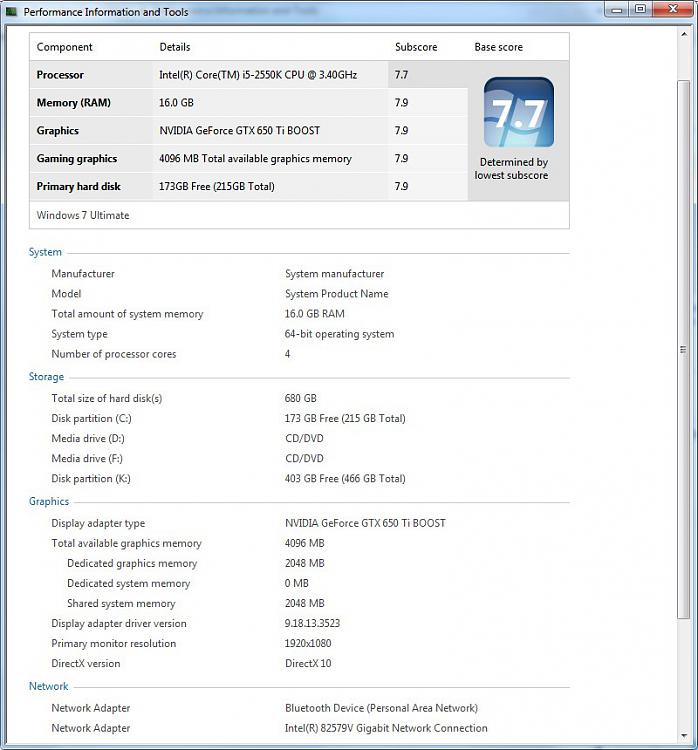Viewport: 698px width, 750px height.
Task: Click driver version 9.18.13.3523 value
Action: pos(312,623)
